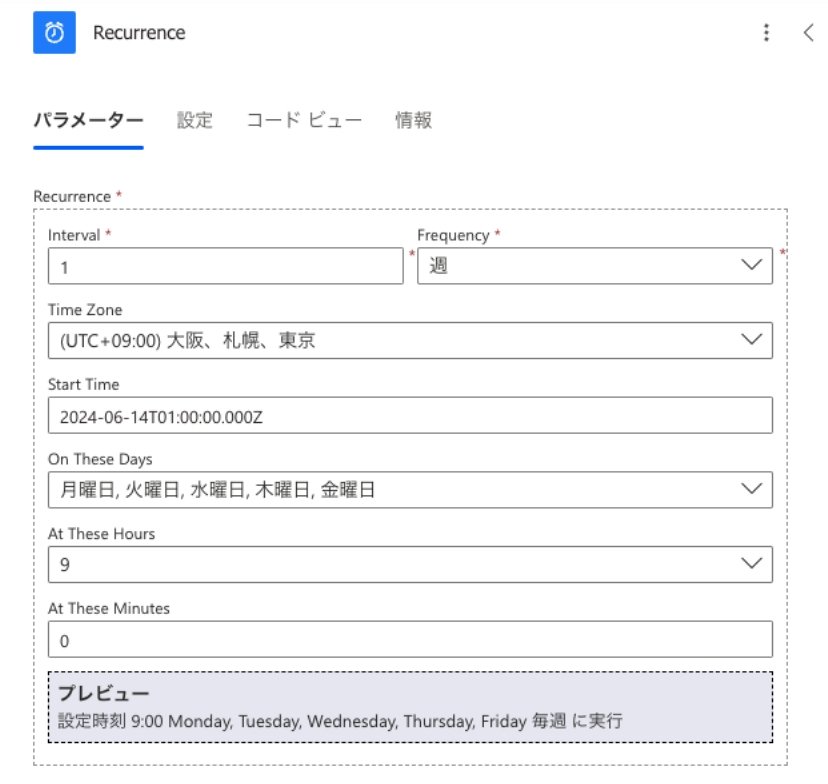
Task: Click the Start Time input field
Action: pyautogui.click(x=410, y=415)
